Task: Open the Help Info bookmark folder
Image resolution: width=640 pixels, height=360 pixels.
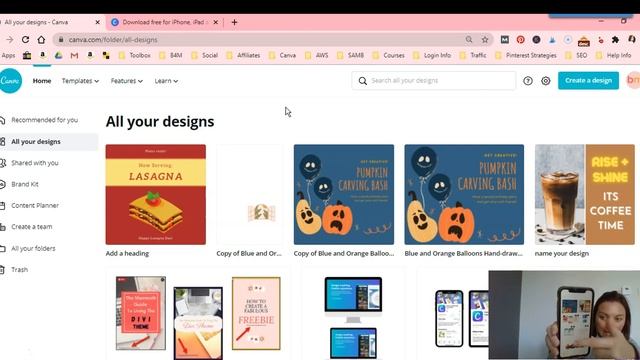Action: (x=614, y=55)
